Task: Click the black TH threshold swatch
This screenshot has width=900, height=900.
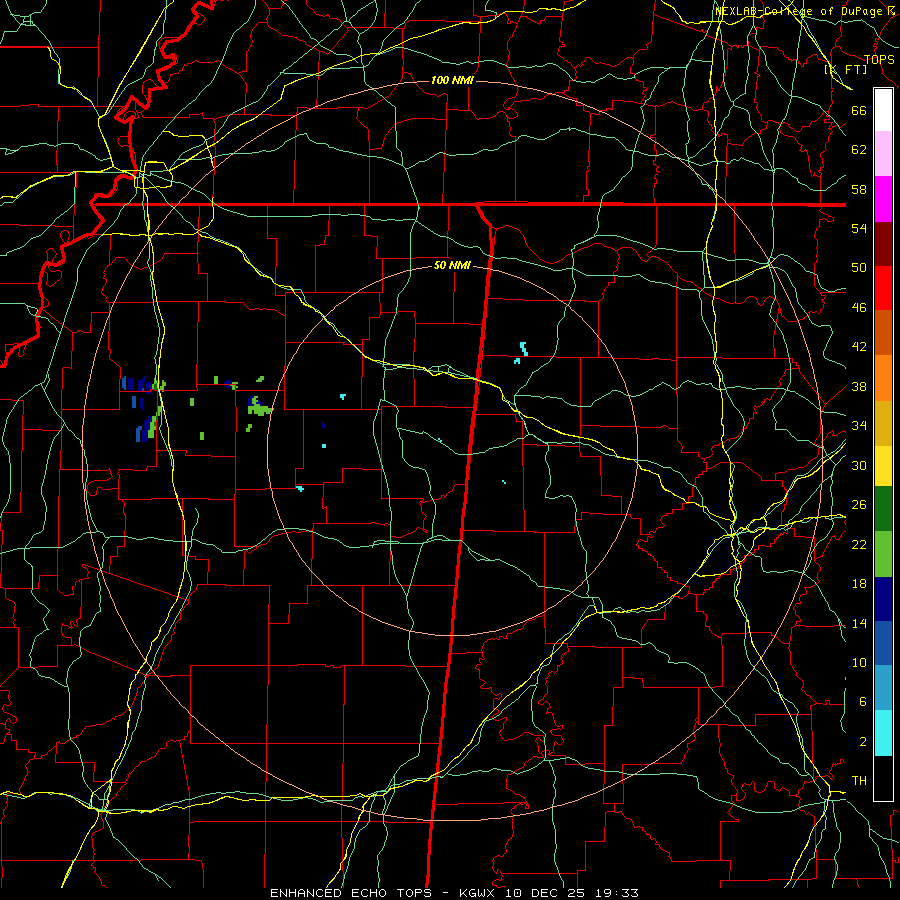Action: (883, 778)
